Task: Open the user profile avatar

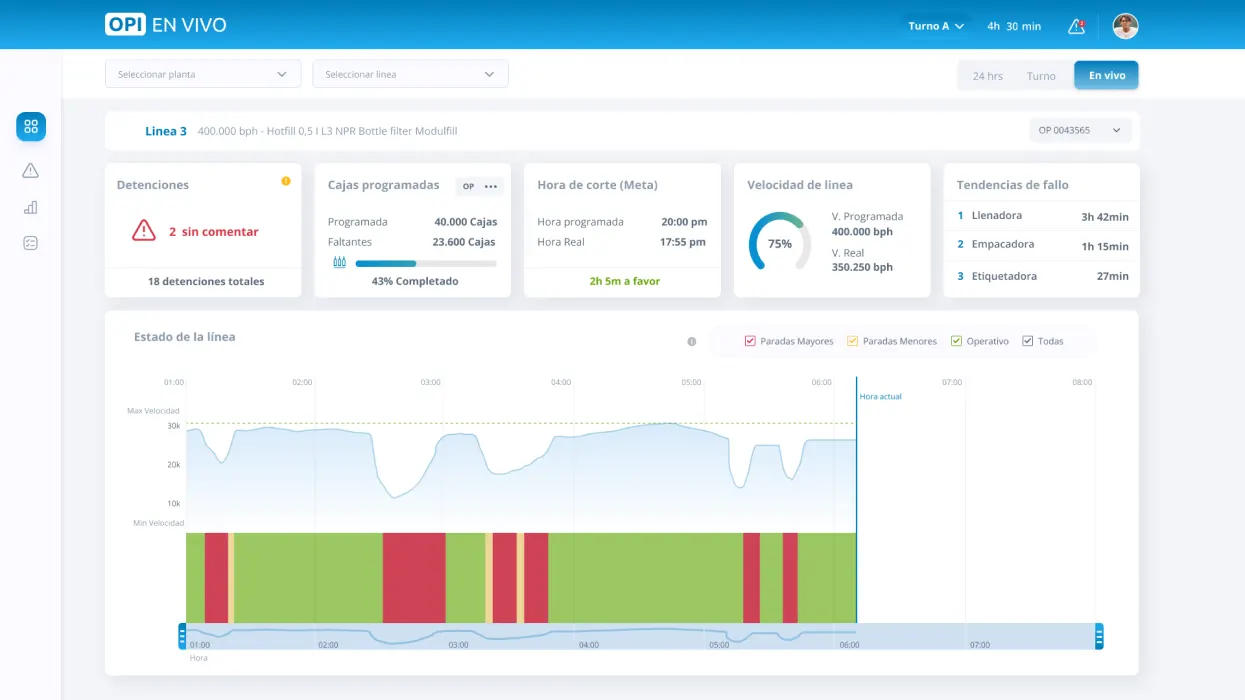Action: tap(1125, 26)
